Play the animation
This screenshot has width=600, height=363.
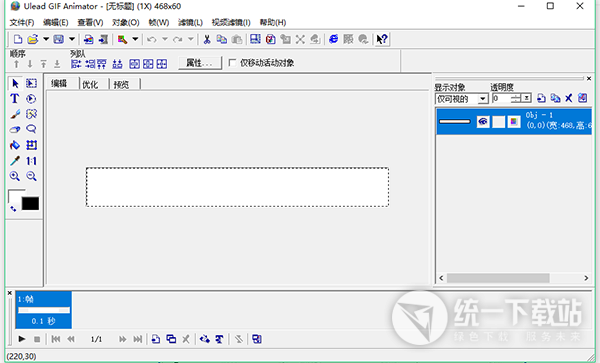22,339
